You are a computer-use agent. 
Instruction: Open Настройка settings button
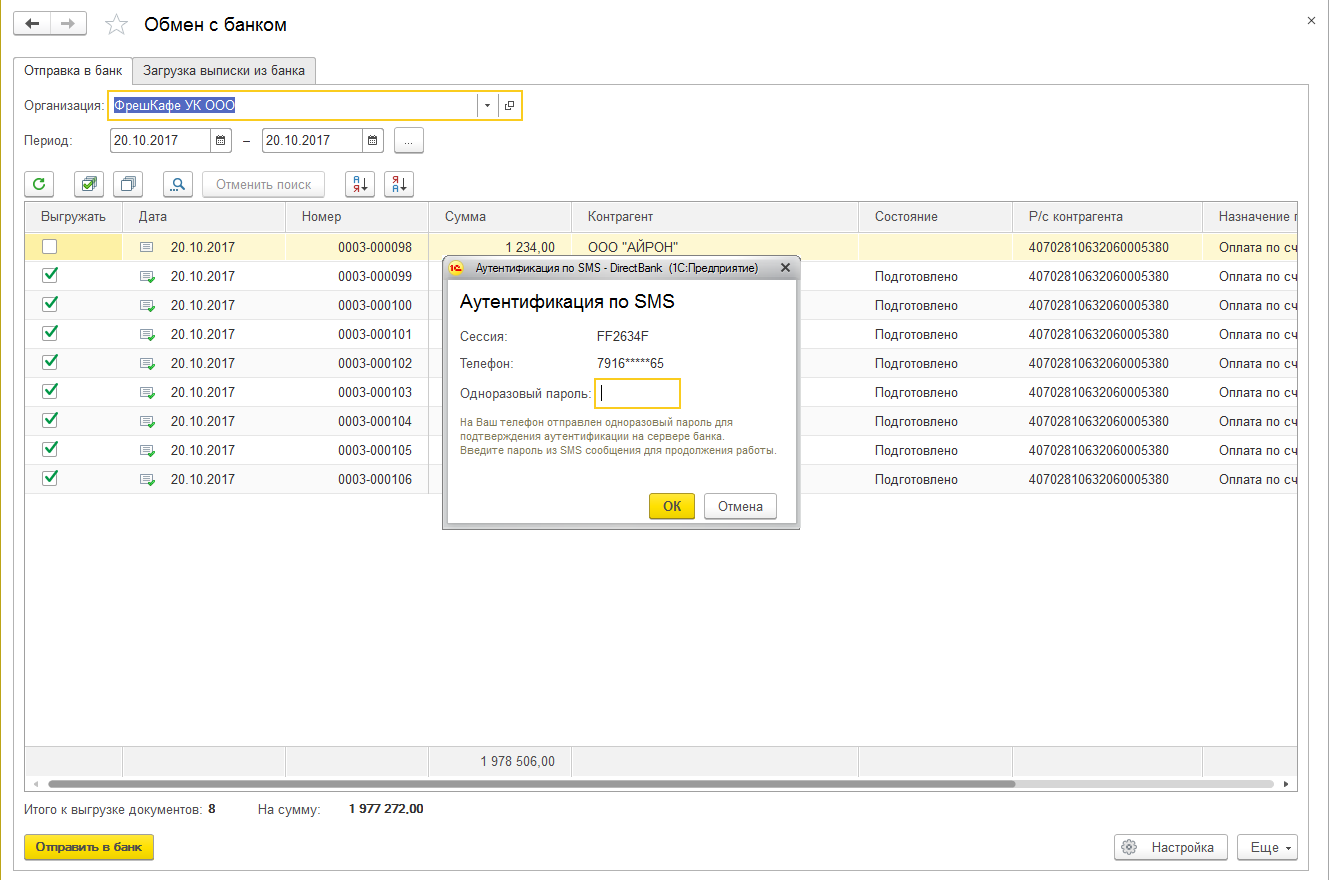pos(1171,847)
